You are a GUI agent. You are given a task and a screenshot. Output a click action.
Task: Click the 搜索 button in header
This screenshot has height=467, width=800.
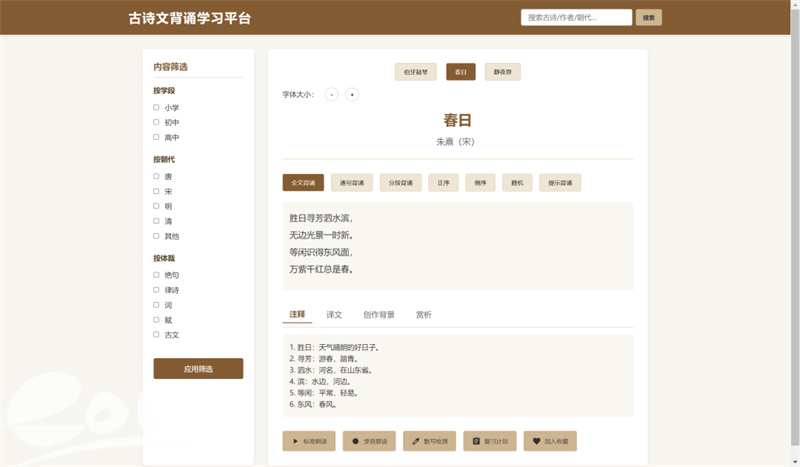point(649,17)
